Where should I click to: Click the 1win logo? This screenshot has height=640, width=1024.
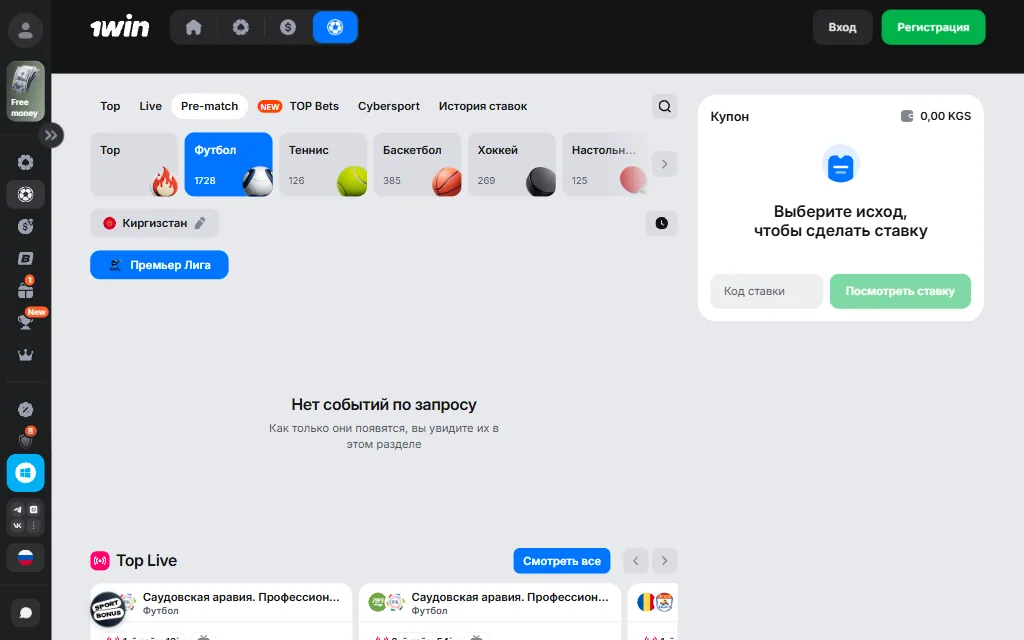pyautogui.click(x=120, y=27)
